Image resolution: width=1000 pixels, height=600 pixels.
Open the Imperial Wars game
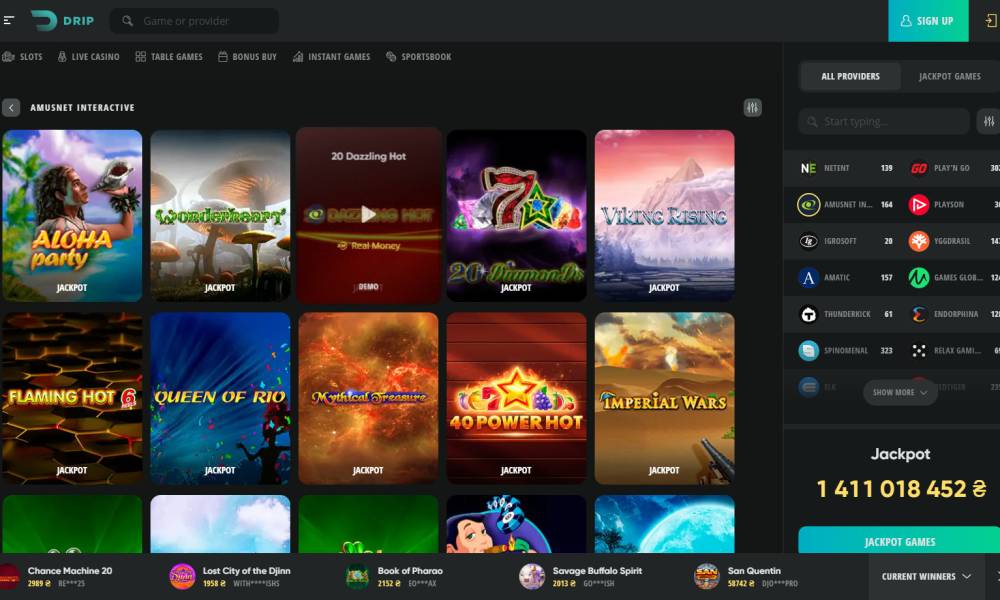click(664, 398)
